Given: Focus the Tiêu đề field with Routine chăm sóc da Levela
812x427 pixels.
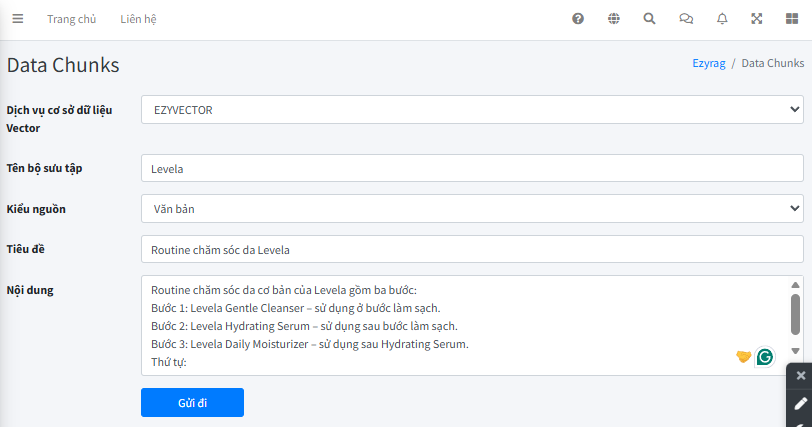Looking at the screenshot, I should click(x=472, y=249).
